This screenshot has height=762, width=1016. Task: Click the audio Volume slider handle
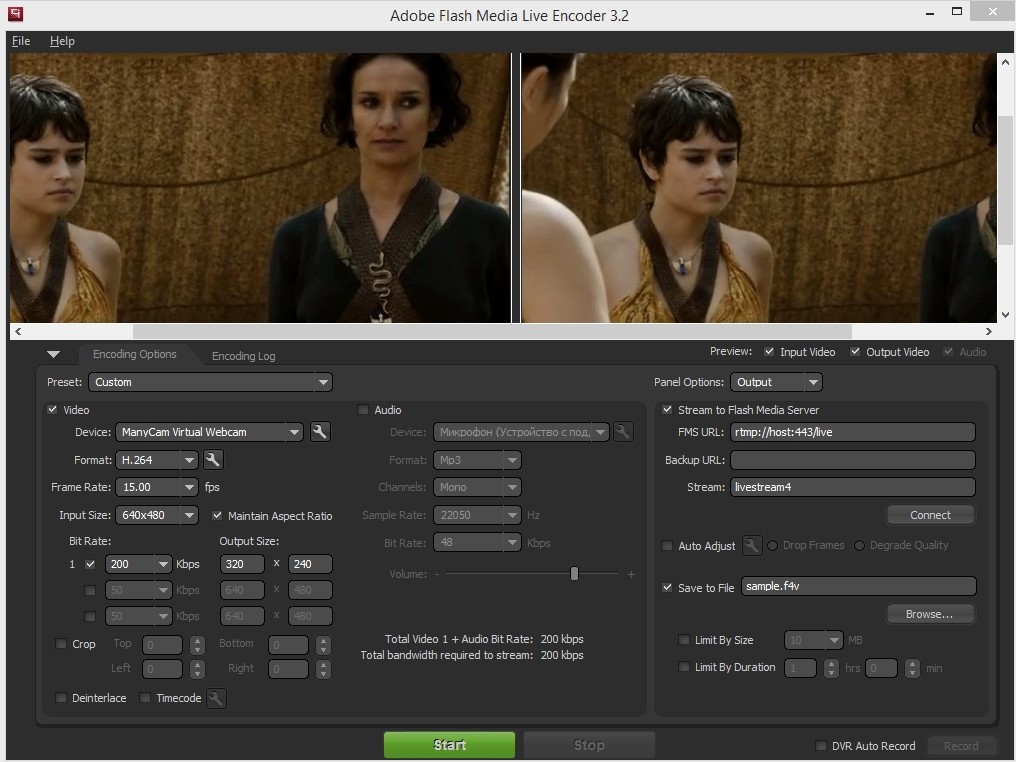(x=574, y=573)
